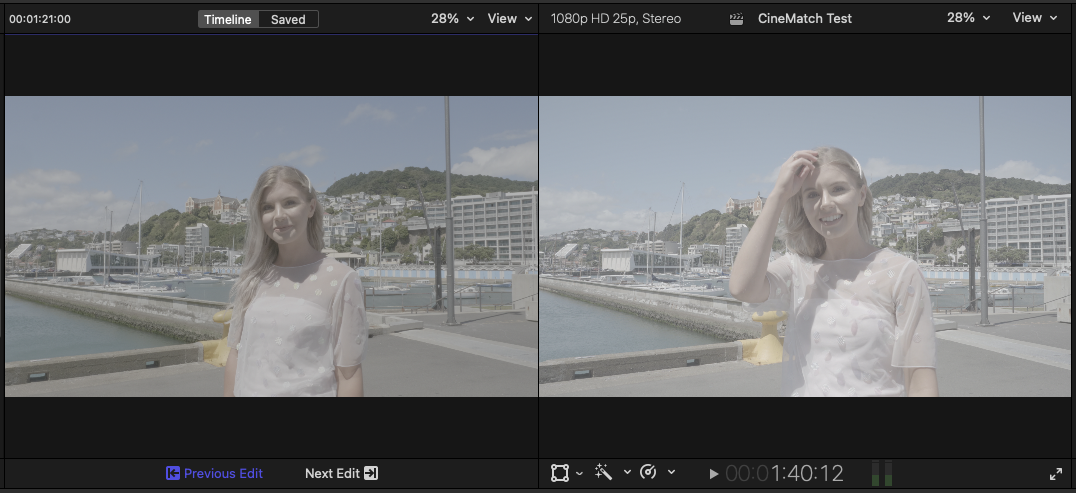The width and height of the screenshot is (1076, 493).
Task: Click the audio meters icon
Action: tap(881, 474)
